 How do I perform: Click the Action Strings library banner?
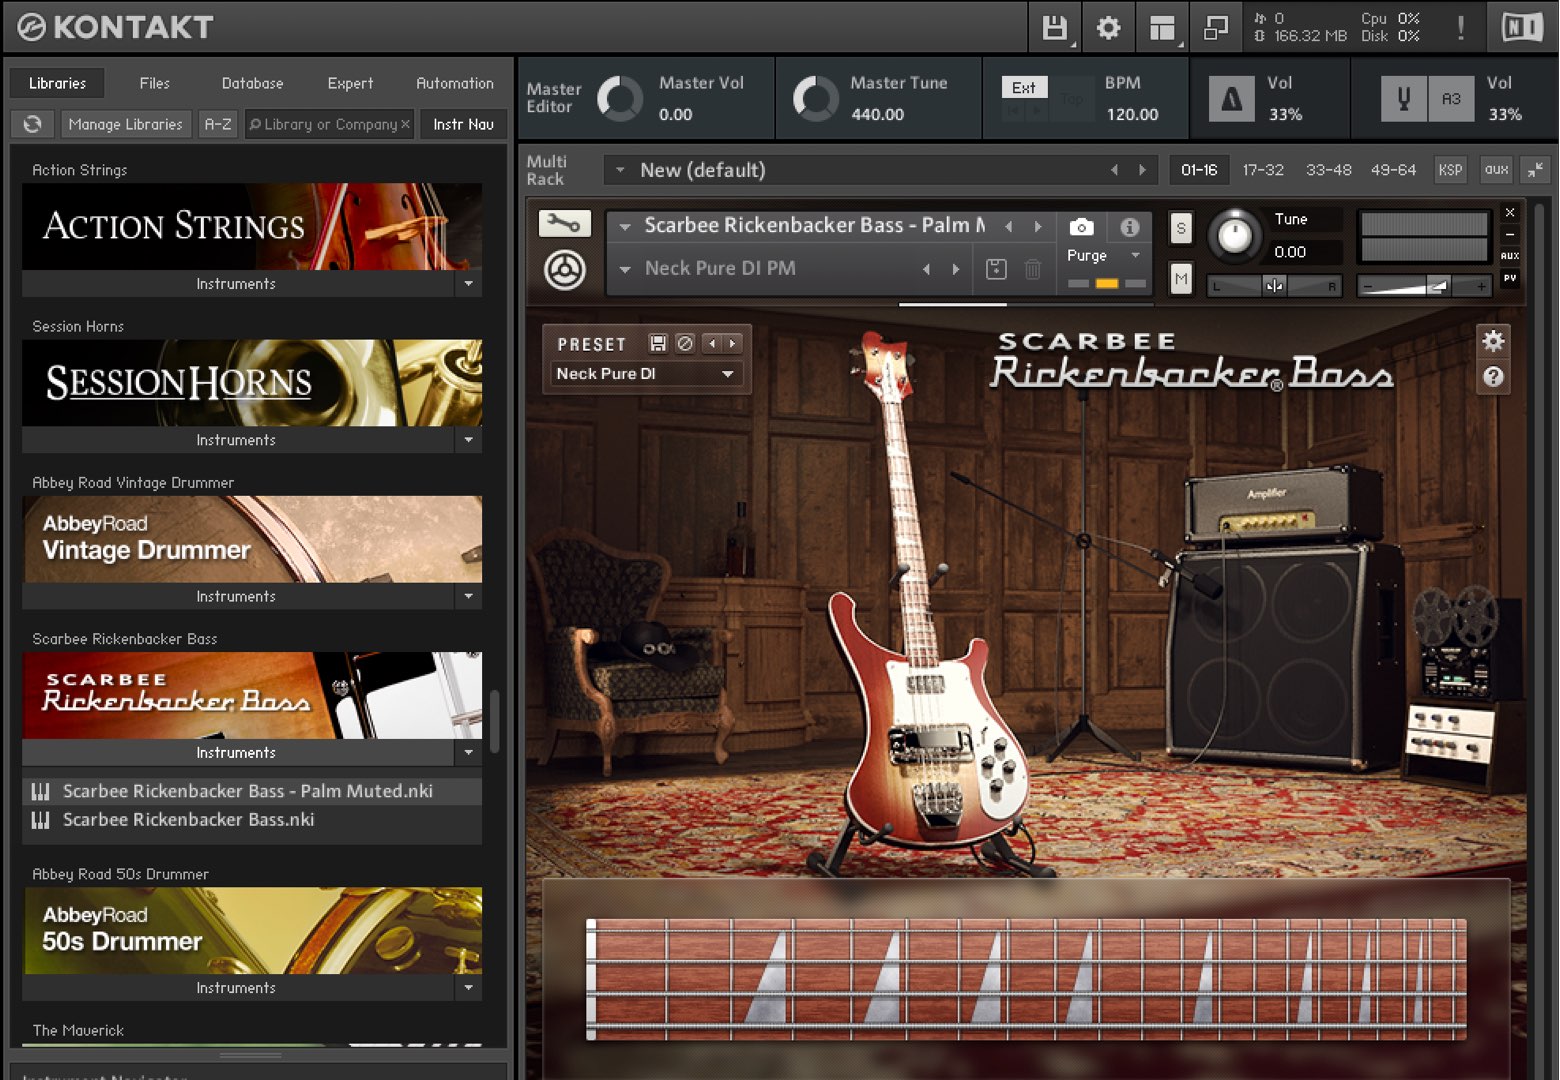coord(252,226)
